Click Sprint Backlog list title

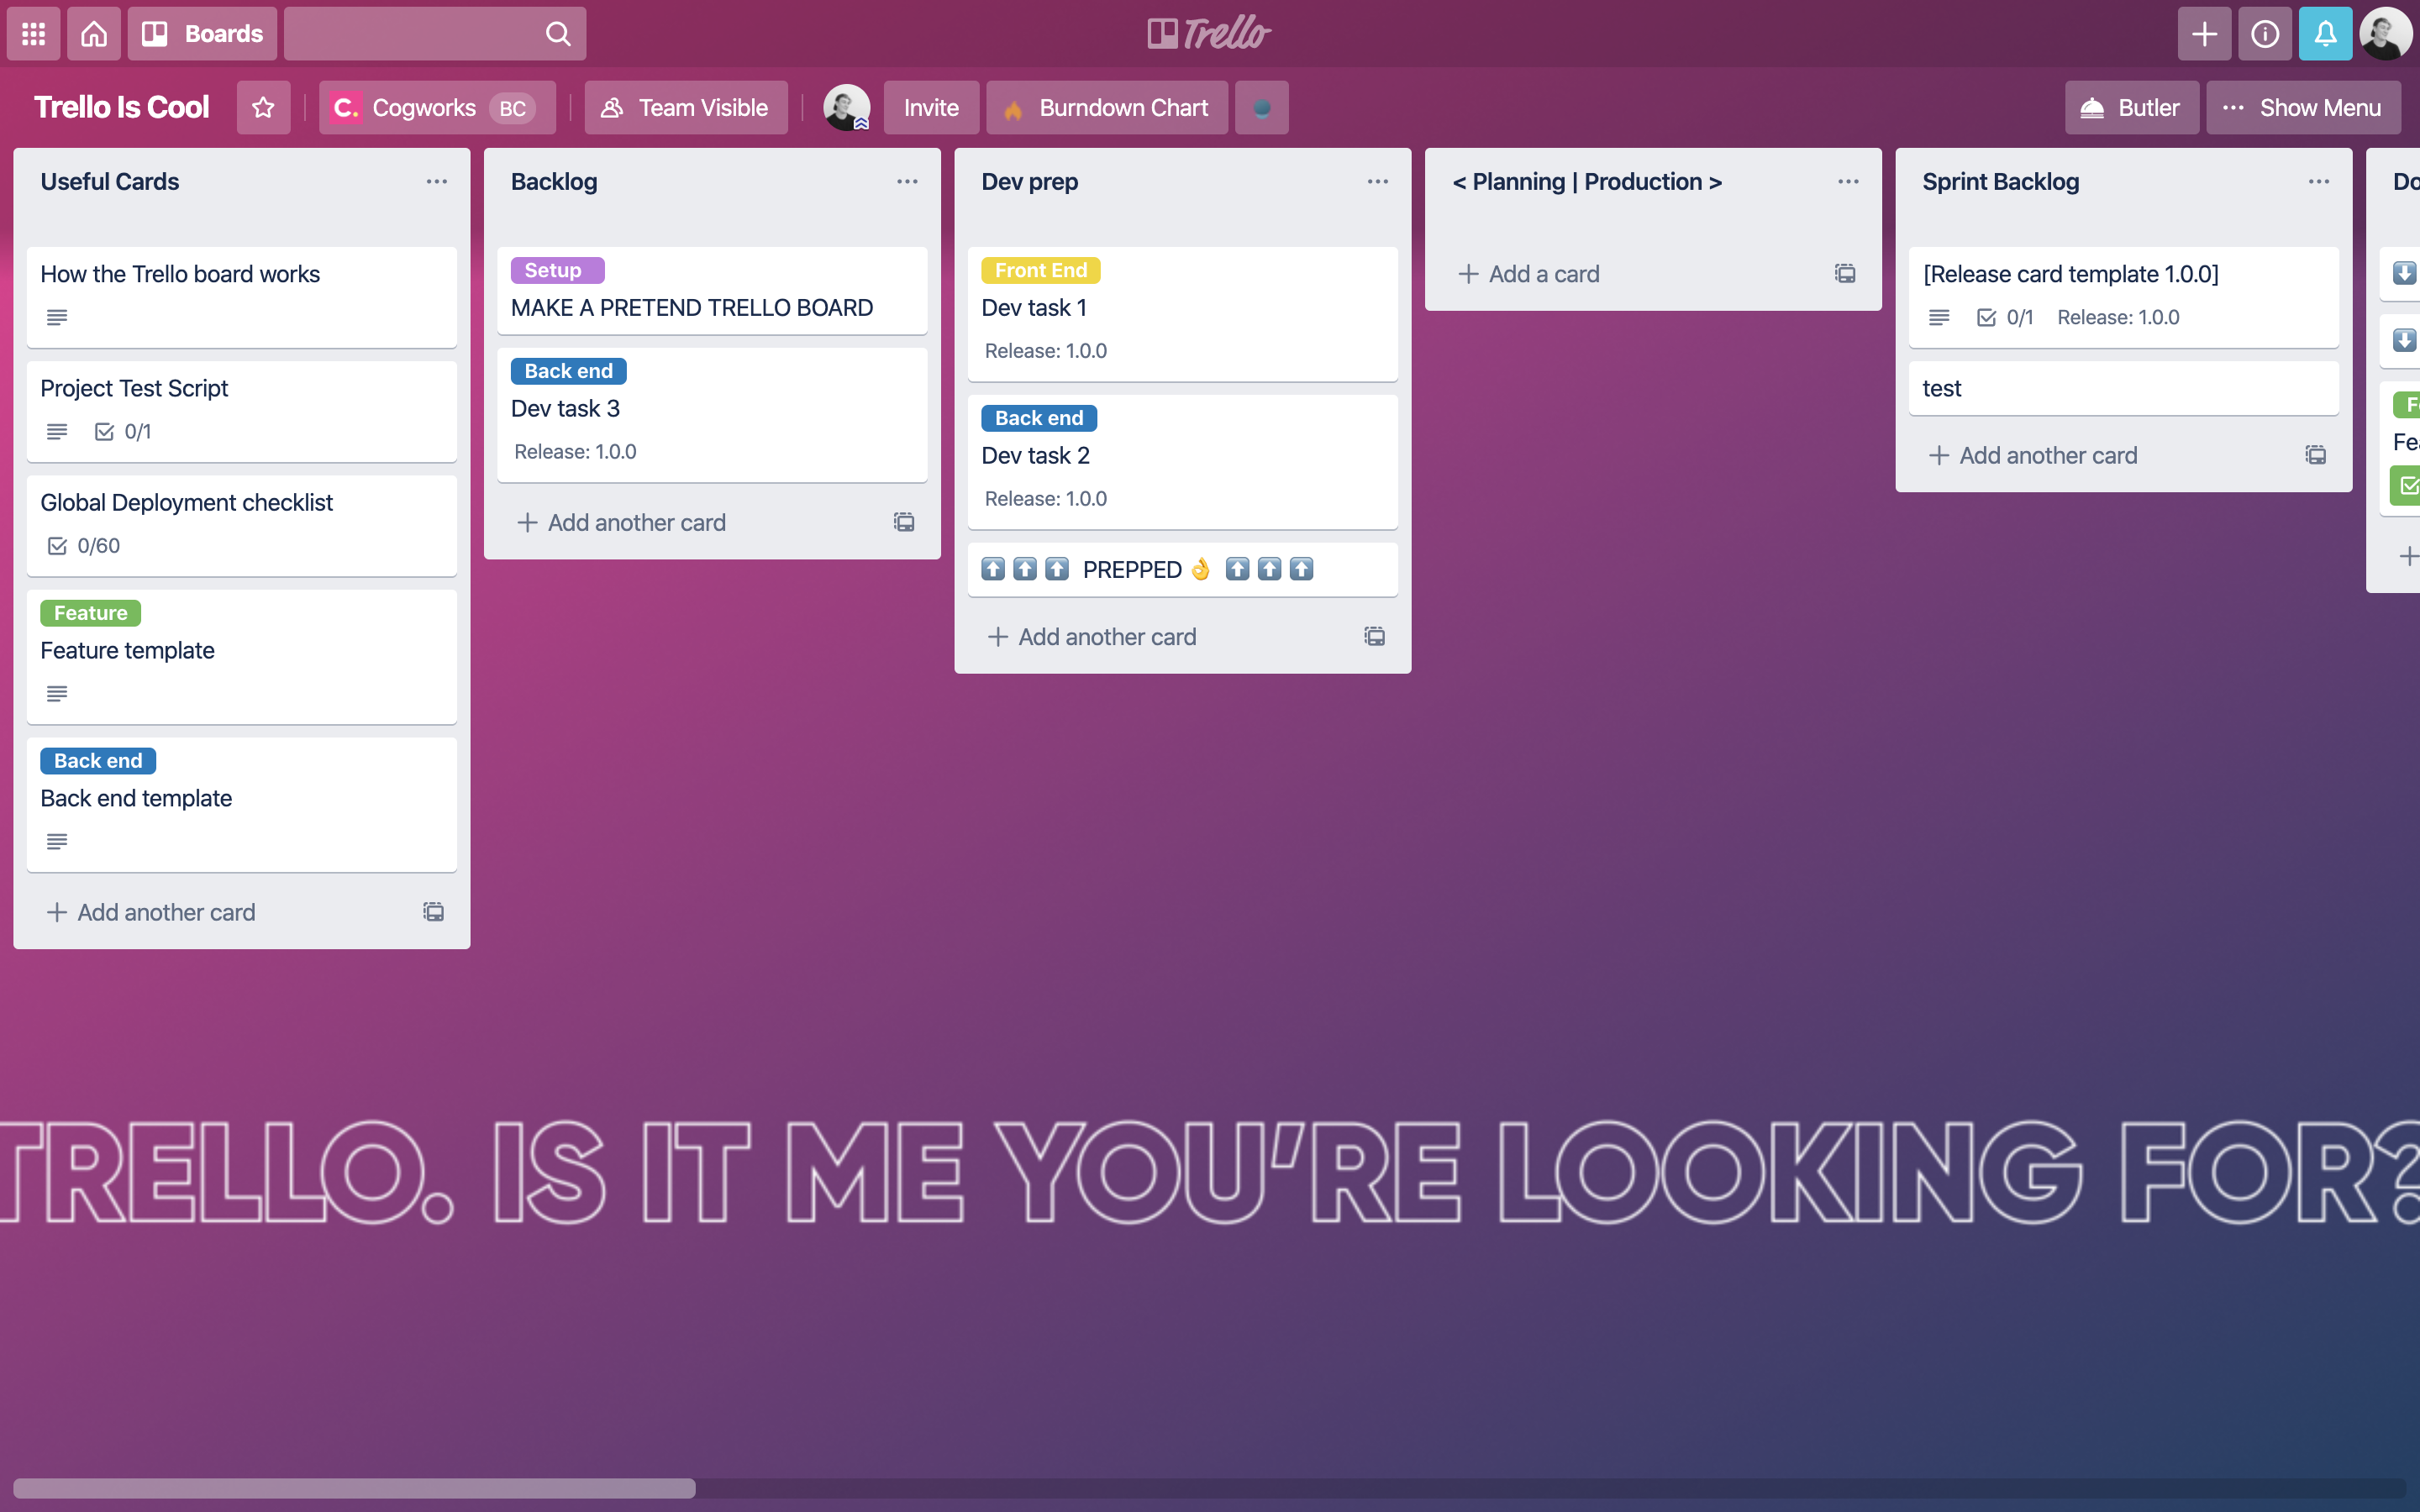pos(2000,182)
